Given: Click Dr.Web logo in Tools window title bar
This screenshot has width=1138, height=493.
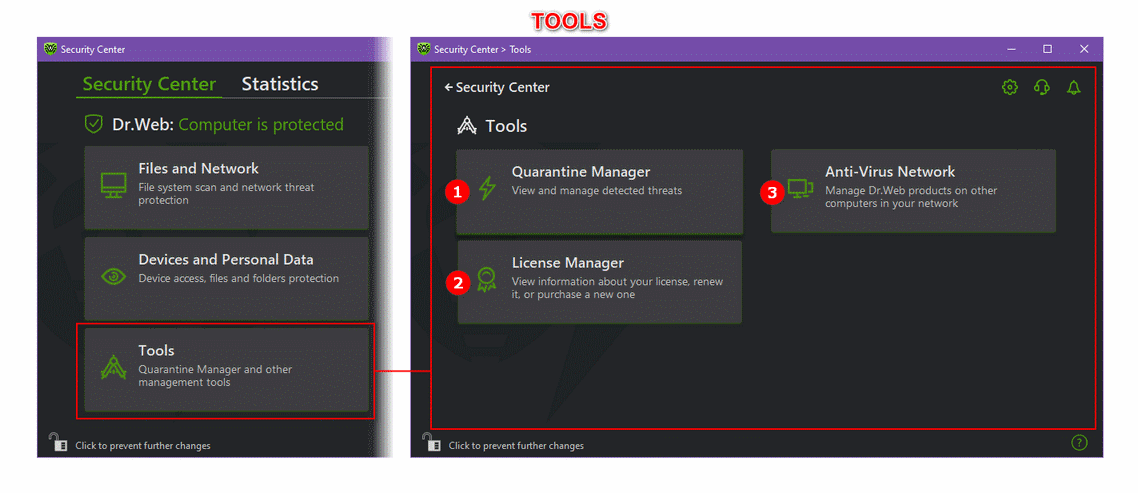Looking at the screenshot, I should 424,49.
